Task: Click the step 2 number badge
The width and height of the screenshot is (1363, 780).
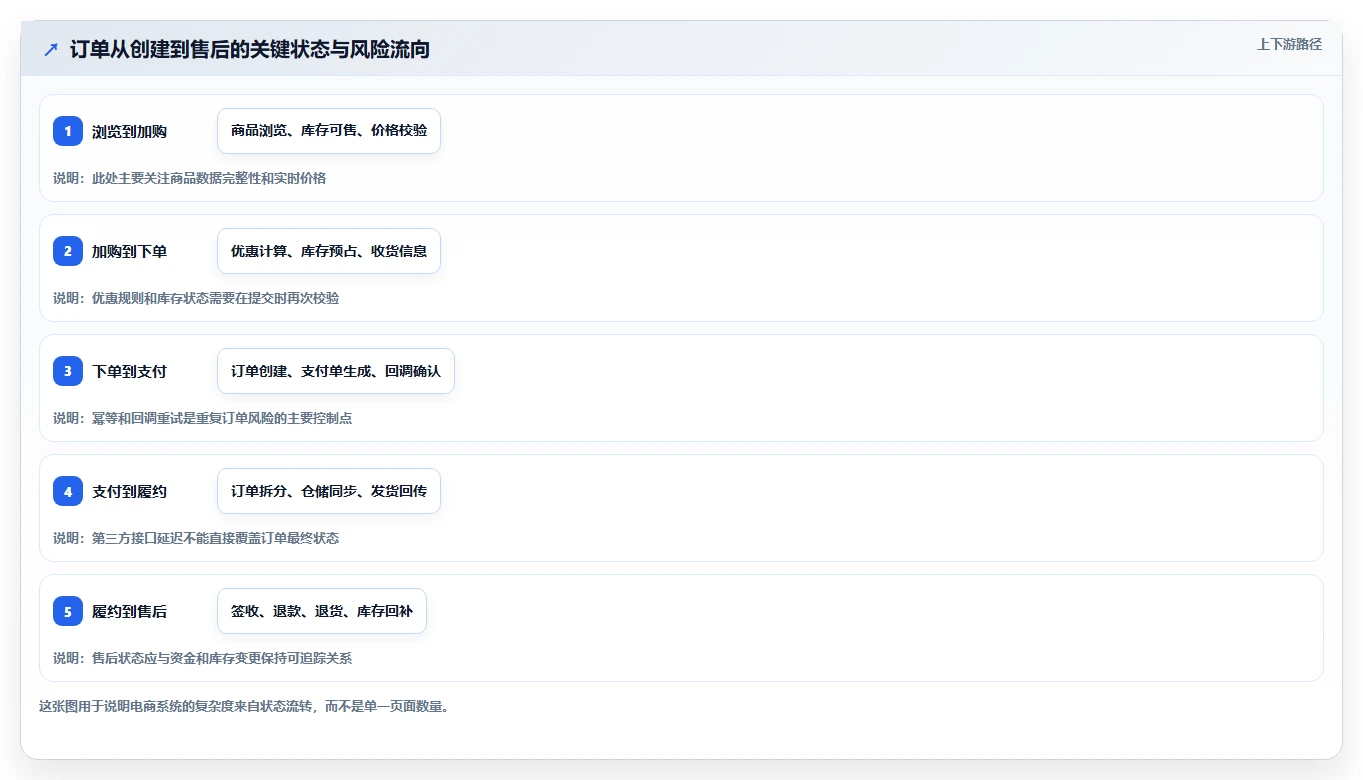Action: coord(68,251)
